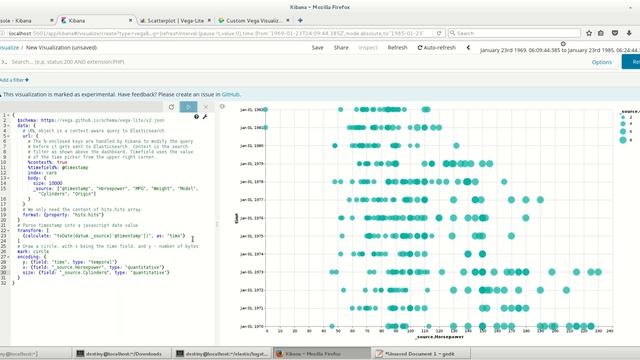Open the Inspect menu item
The image size is (640, 360).
pyautogui.click(x=368, y=48)
